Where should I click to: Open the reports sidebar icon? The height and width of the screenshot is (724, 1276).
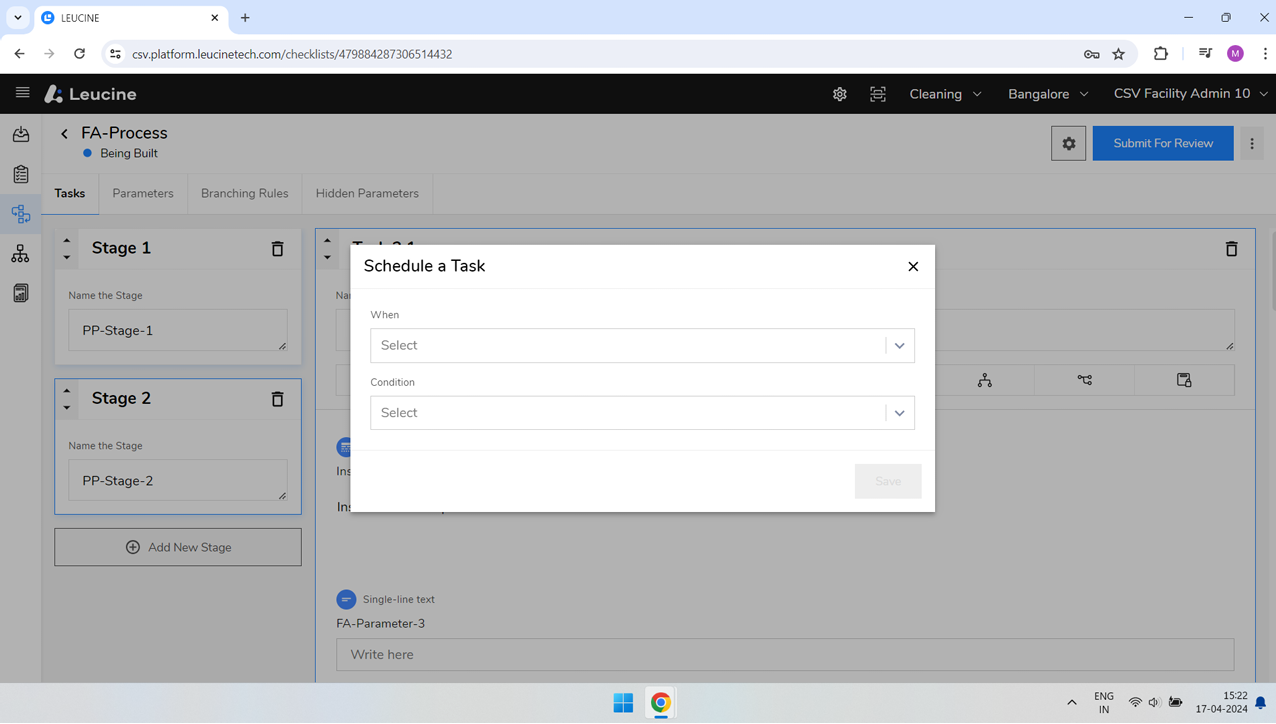tap(20, 292)
